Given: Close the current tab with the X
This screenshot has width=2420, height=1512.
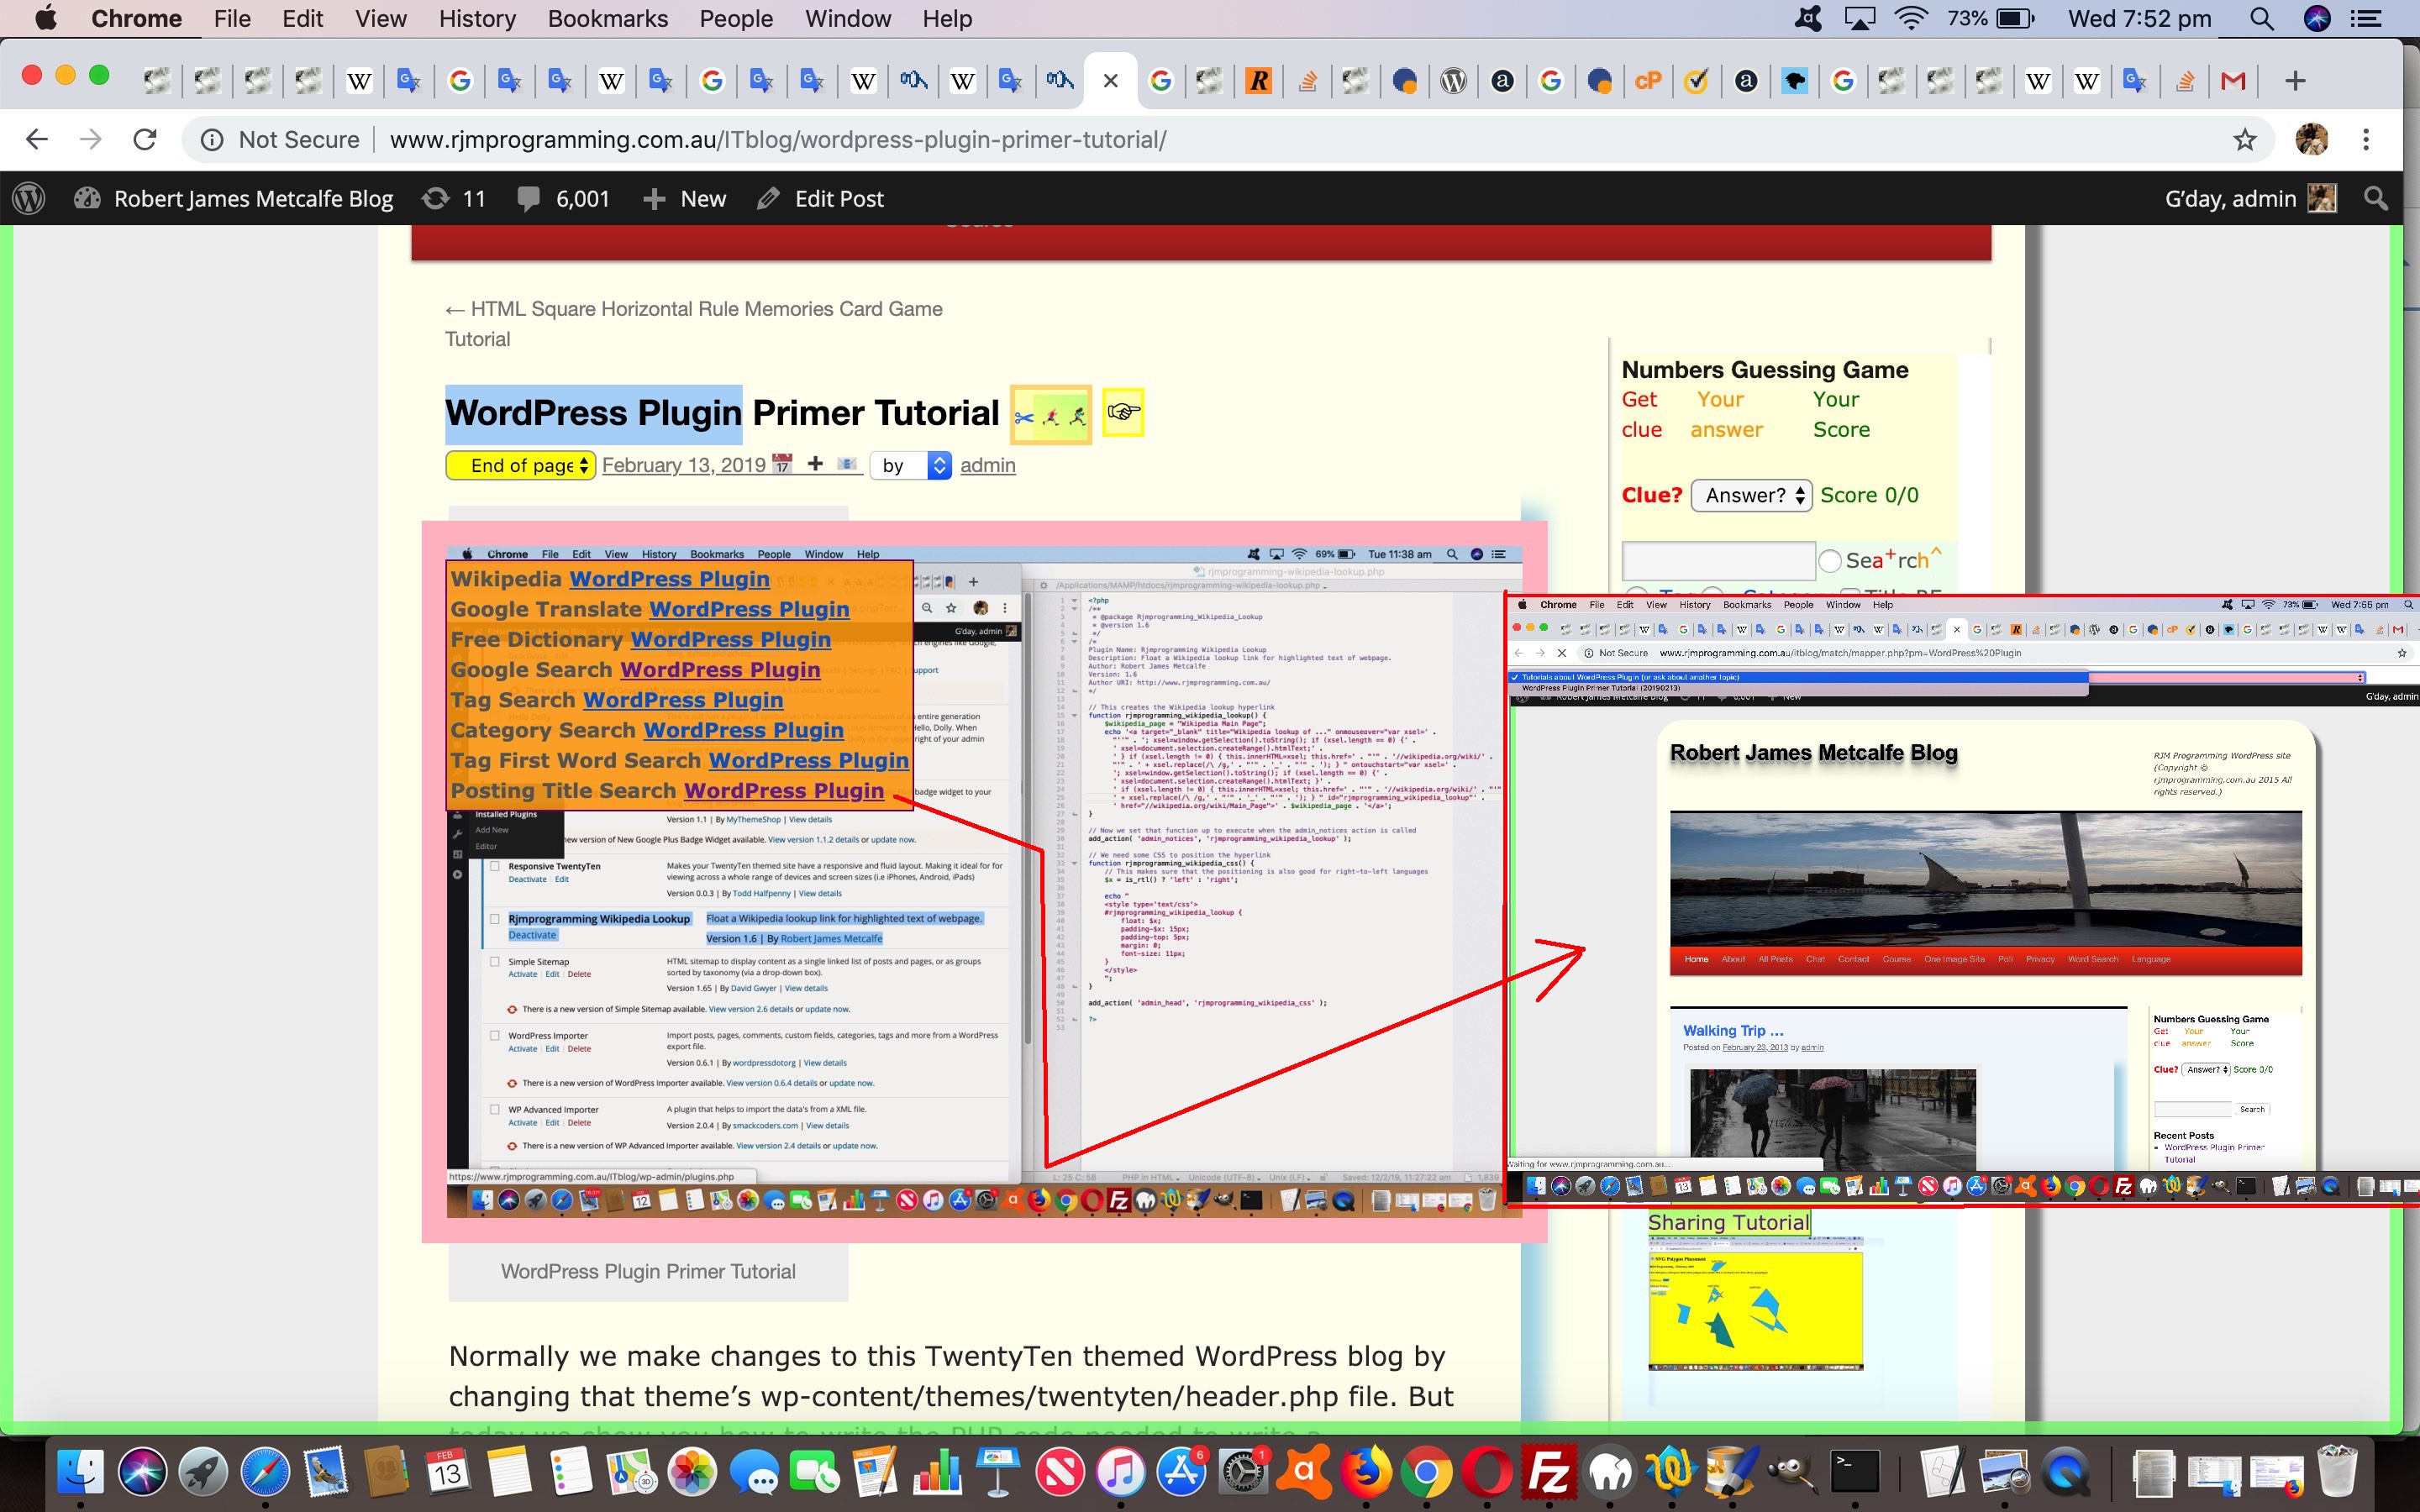Looking at the screenshot, I should coord(1110,81).
